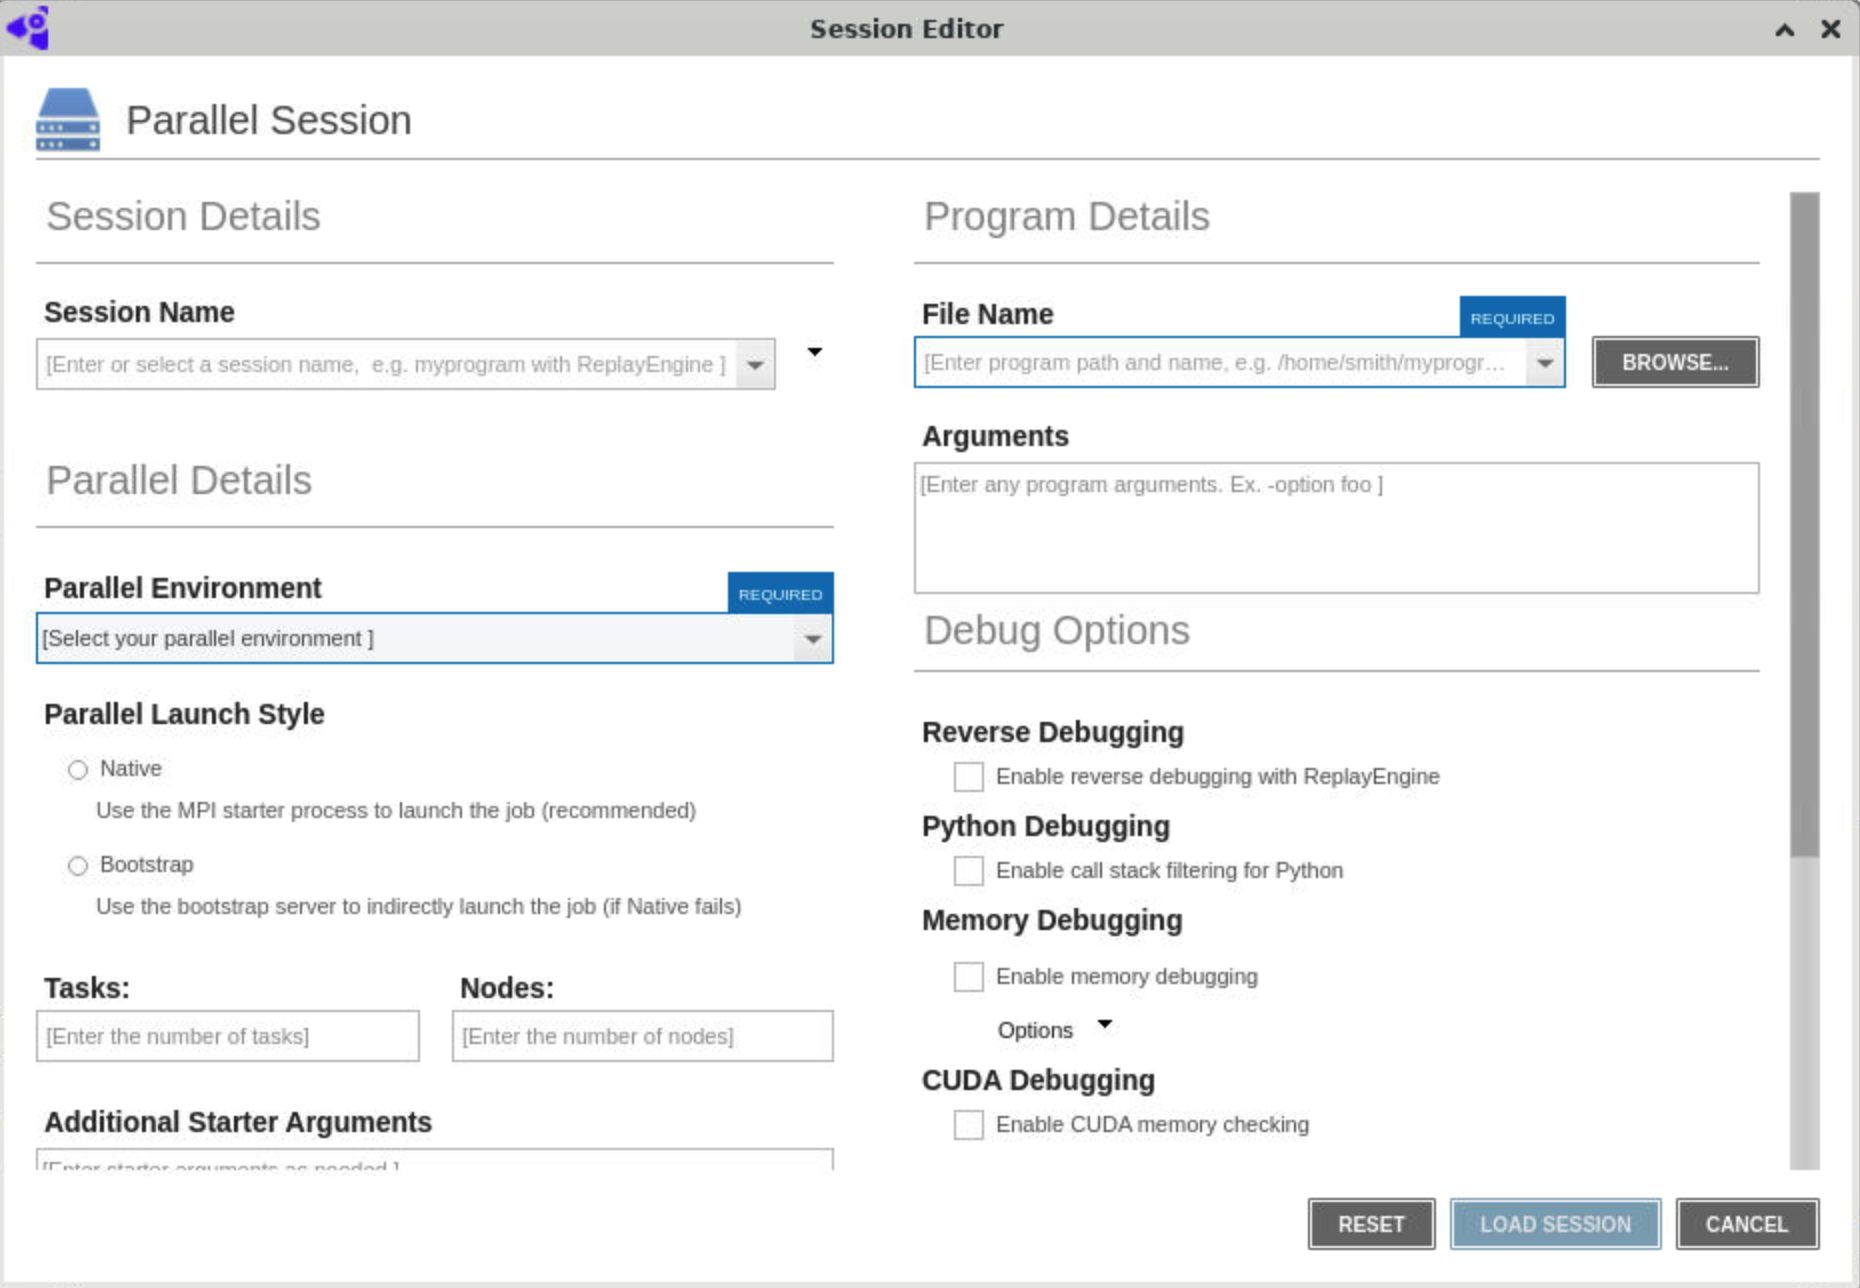Open the File Name history dropdown
This screenshot has width=1860, height=1288.
pos(1545,363)
